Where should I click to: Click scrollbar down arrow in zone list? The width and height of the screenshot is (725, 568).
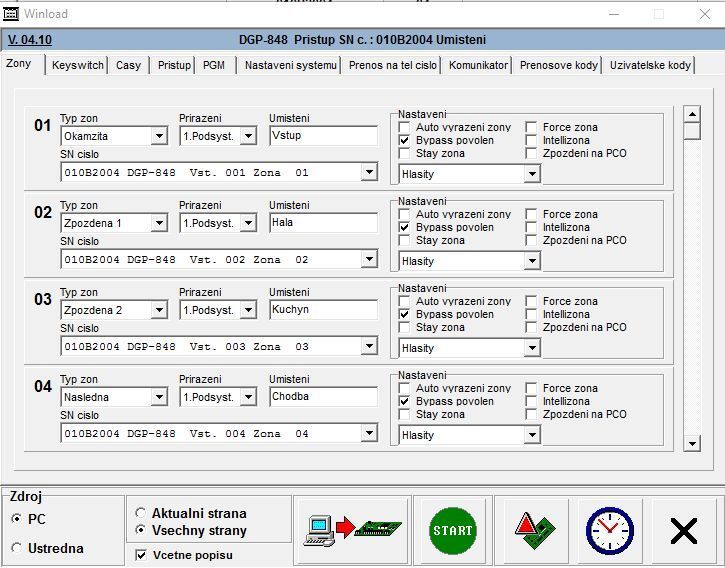click(x=692, y=442)
